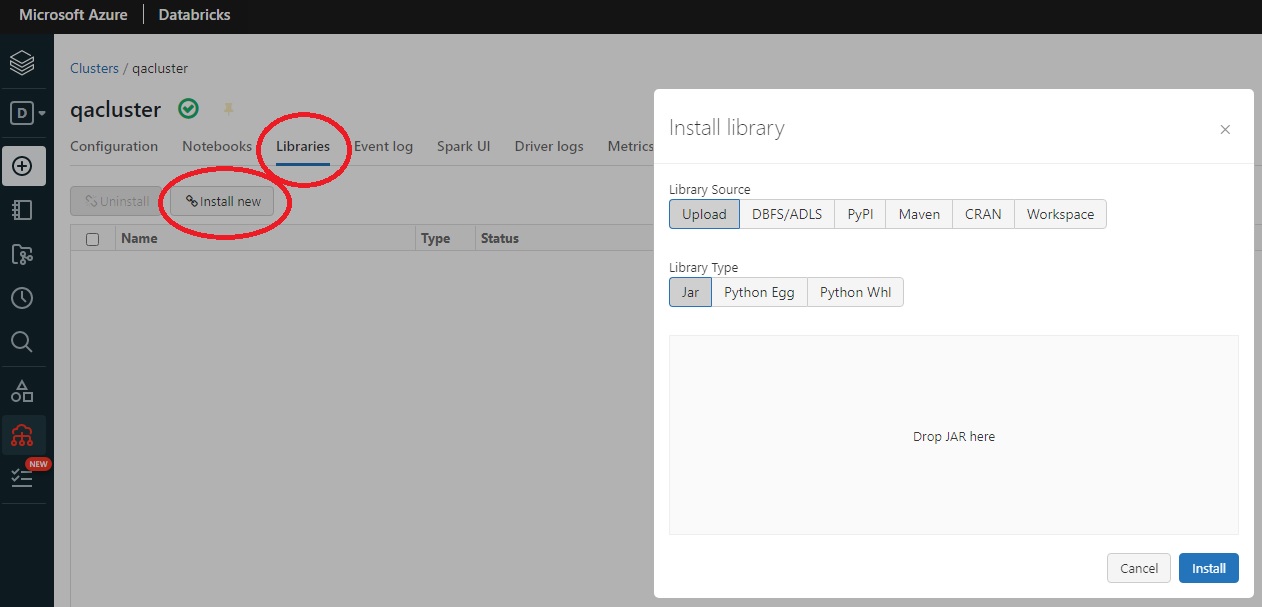Screen dimensions: 1262x607
Task: Select PyPI as the library source
Action: (860, 214)
